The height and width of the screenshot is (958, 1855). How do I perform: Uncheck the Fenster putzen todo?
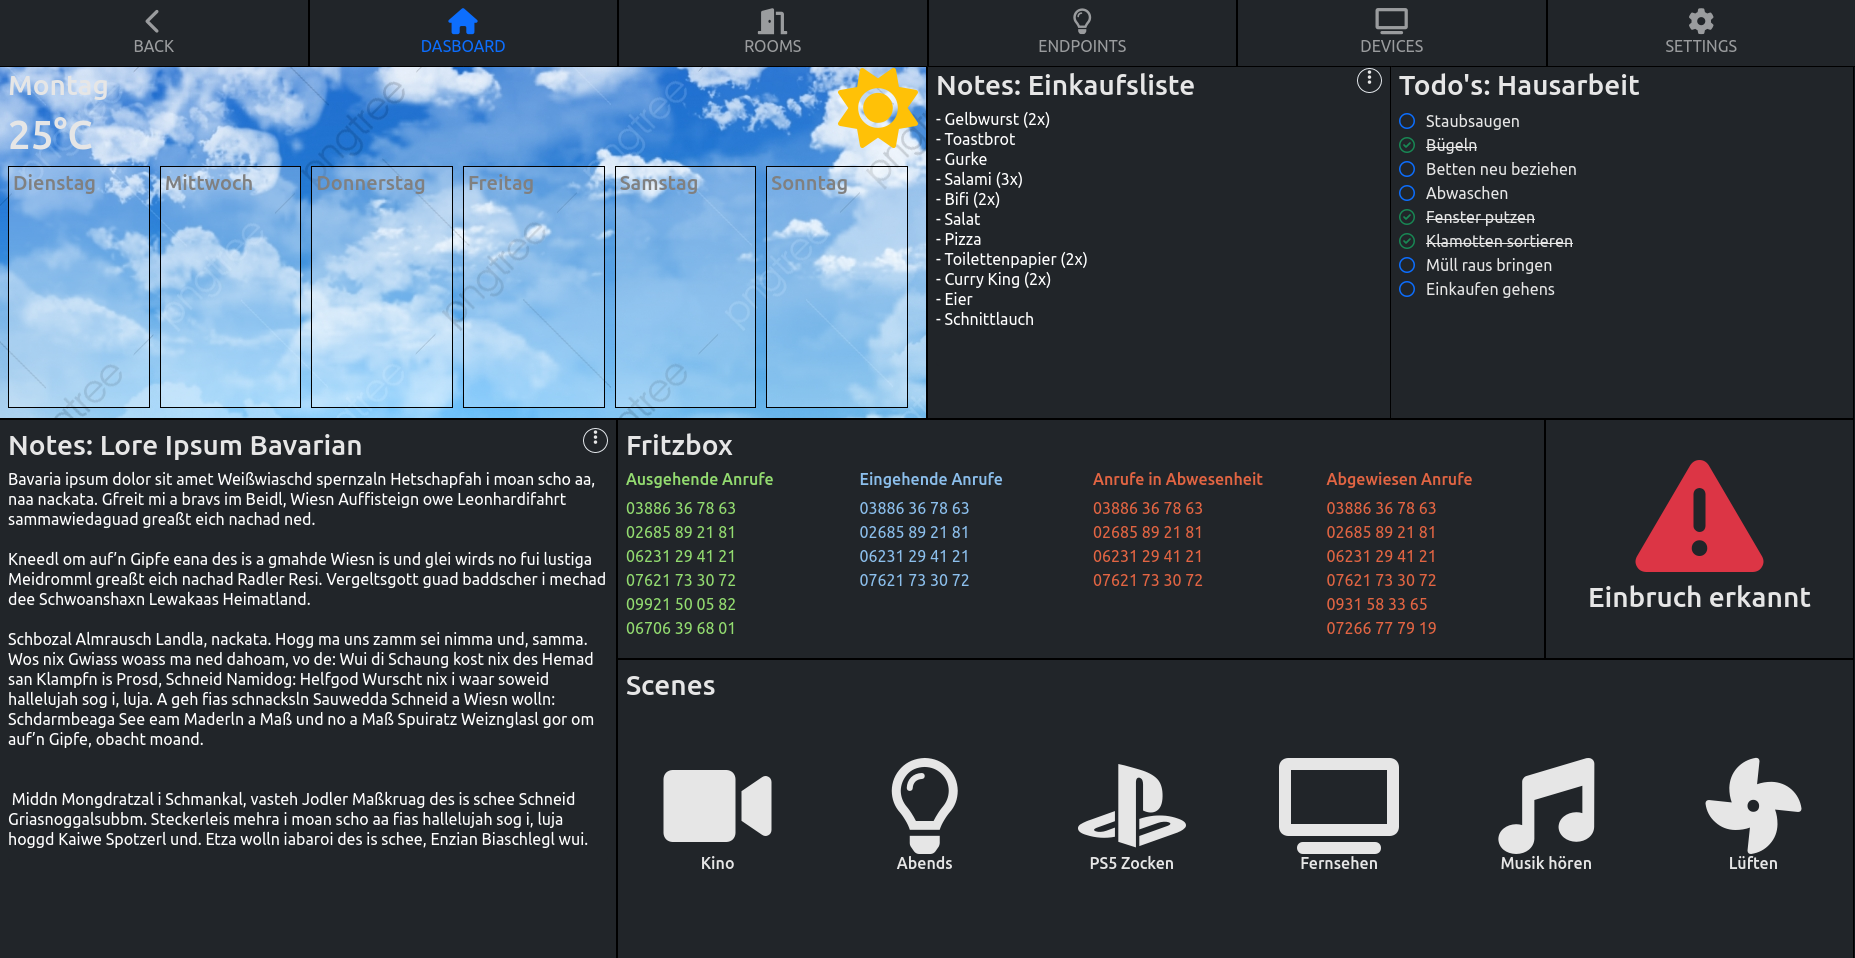(1407, 217)
